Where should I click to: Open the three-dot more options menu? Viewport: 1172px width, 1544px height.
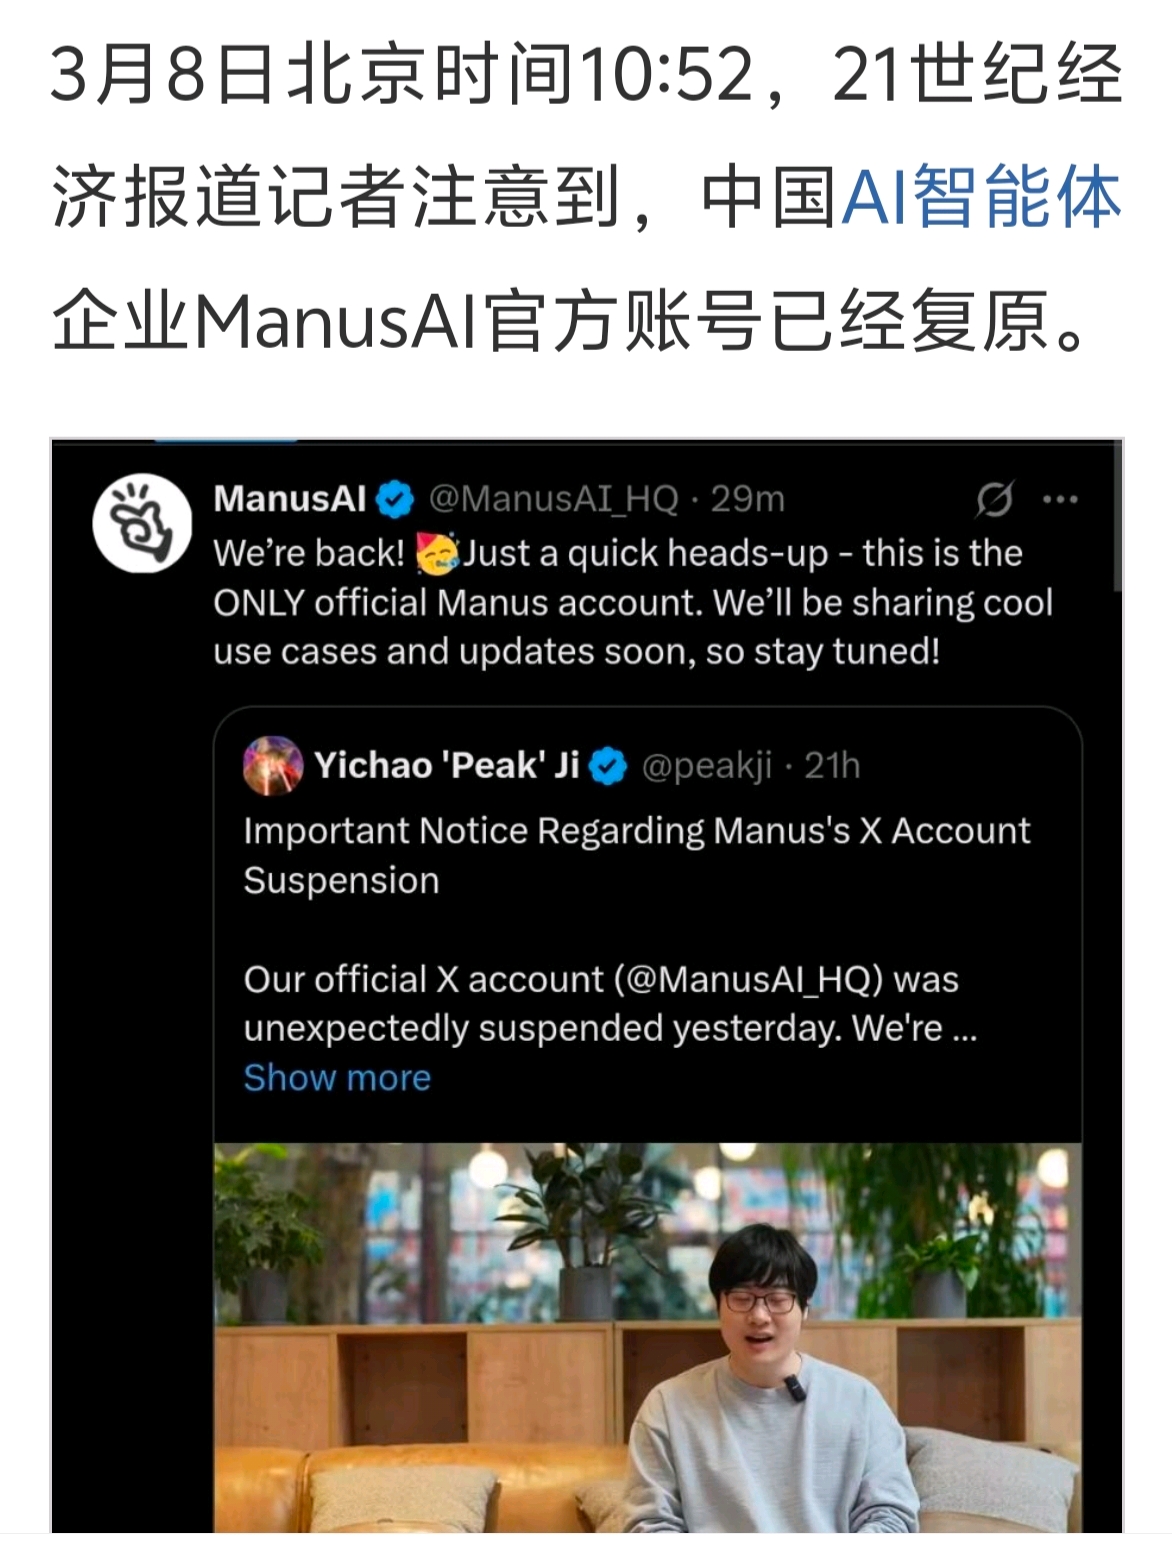(1060, 499)
